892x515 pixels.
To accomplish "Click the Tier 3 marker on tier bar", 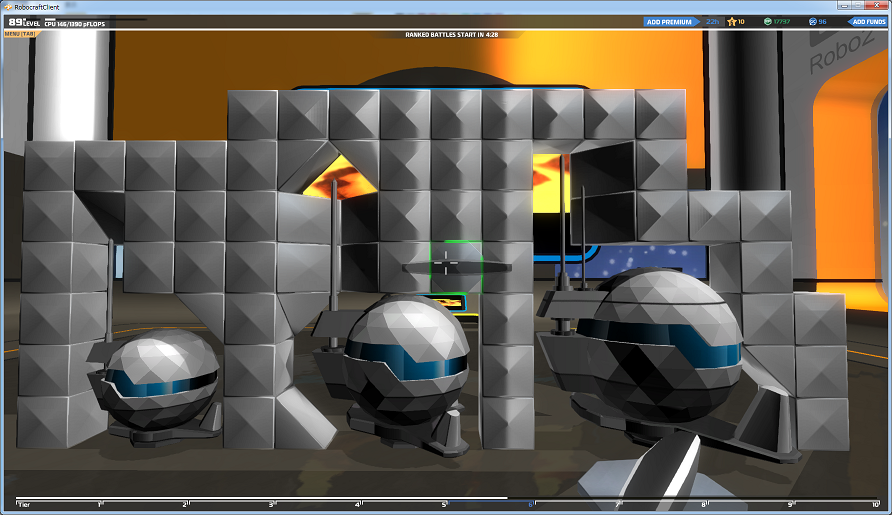I will click(x=272, y=504).
